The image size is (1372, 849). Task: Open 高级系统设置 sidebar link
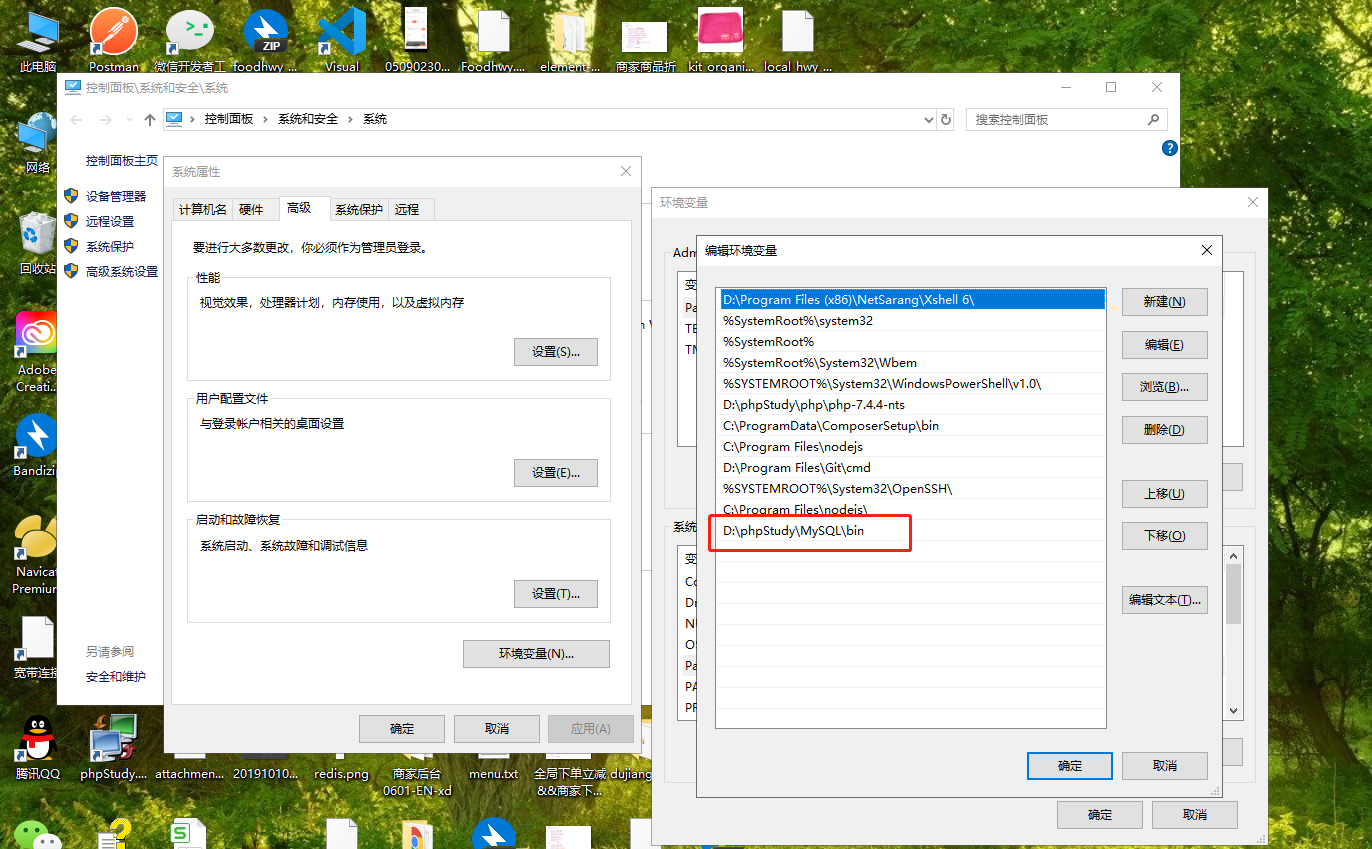point(122,271)
